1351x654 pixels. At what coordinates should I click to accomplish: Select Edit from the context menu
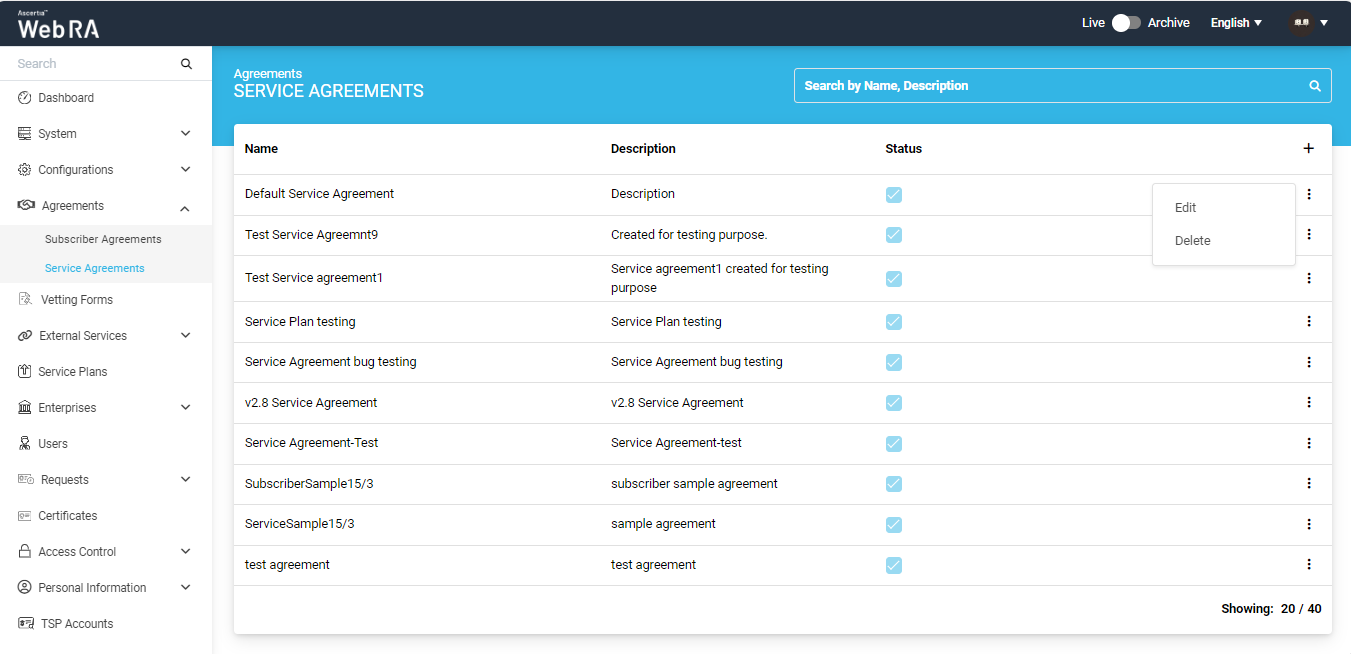[x=1186, y=208]
